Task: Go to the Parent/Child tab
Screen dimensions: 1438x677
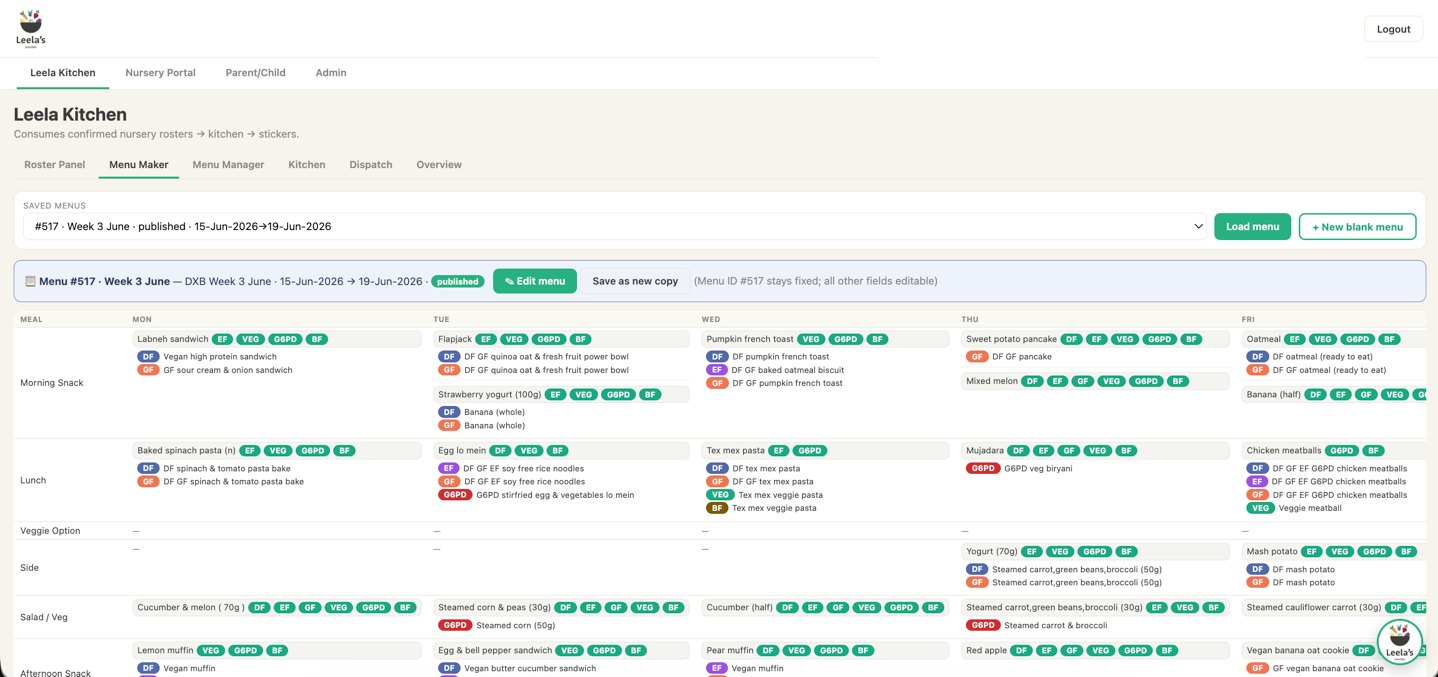Action: coord(255,73)
